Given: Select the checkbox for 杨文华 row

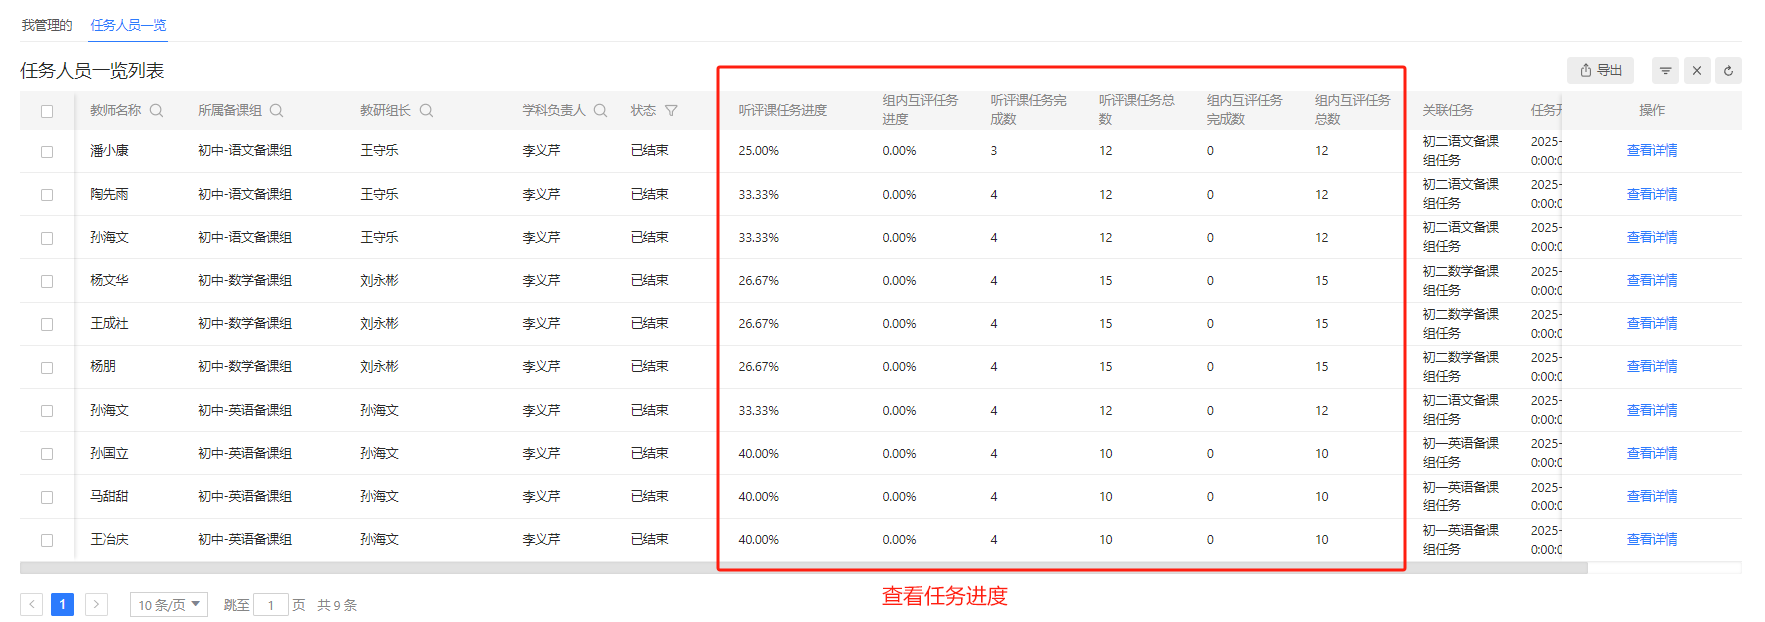Looking at the screenshot, I should (x=47, y=281).
